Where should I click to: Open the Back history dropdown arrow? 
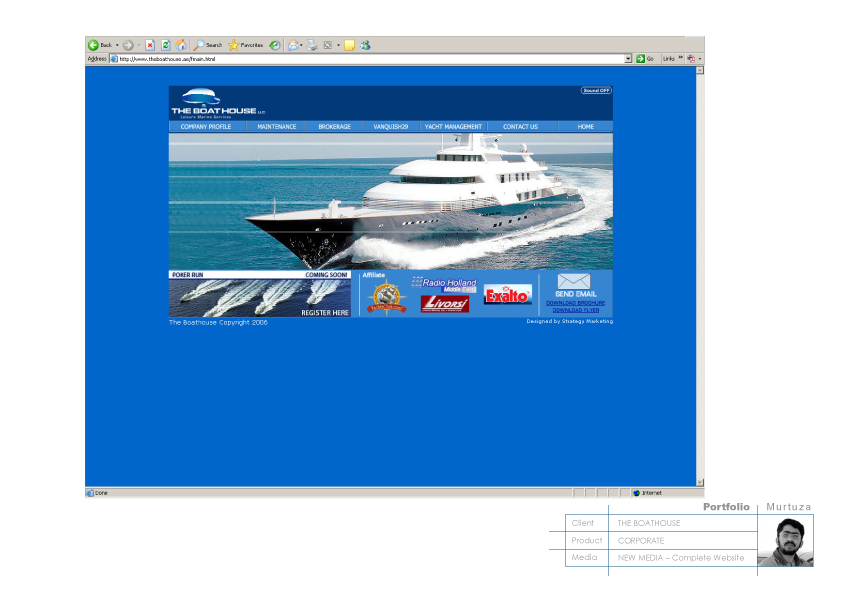point(117,45)
